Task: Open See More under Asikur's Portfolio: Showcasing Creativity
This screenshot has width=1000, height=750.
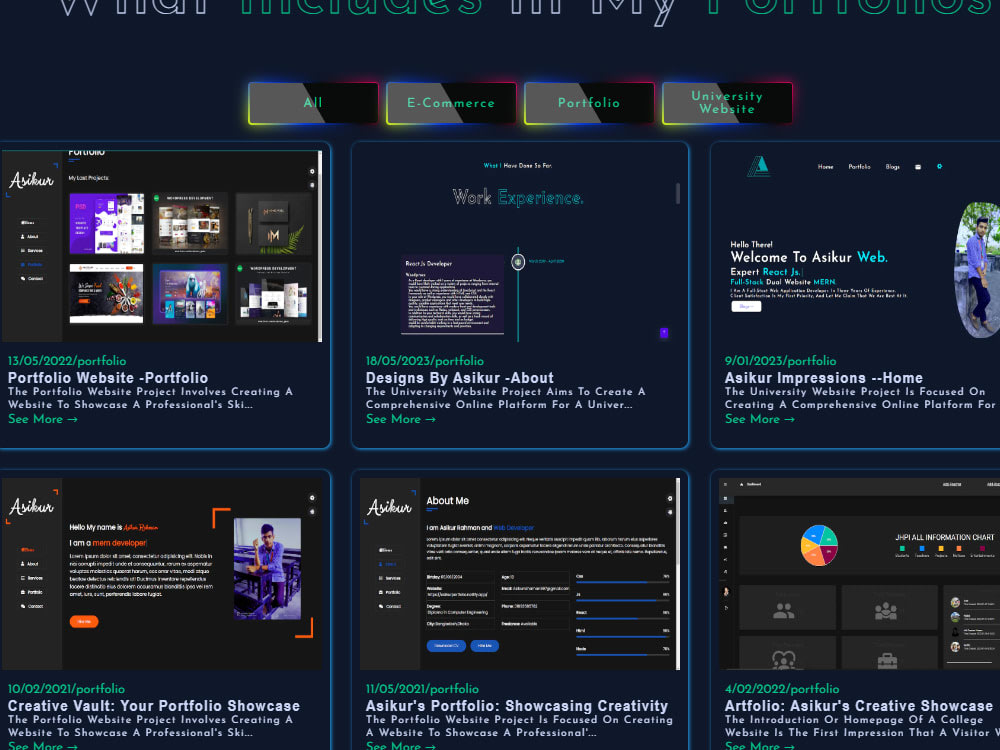Action: [x=401, y=746]
